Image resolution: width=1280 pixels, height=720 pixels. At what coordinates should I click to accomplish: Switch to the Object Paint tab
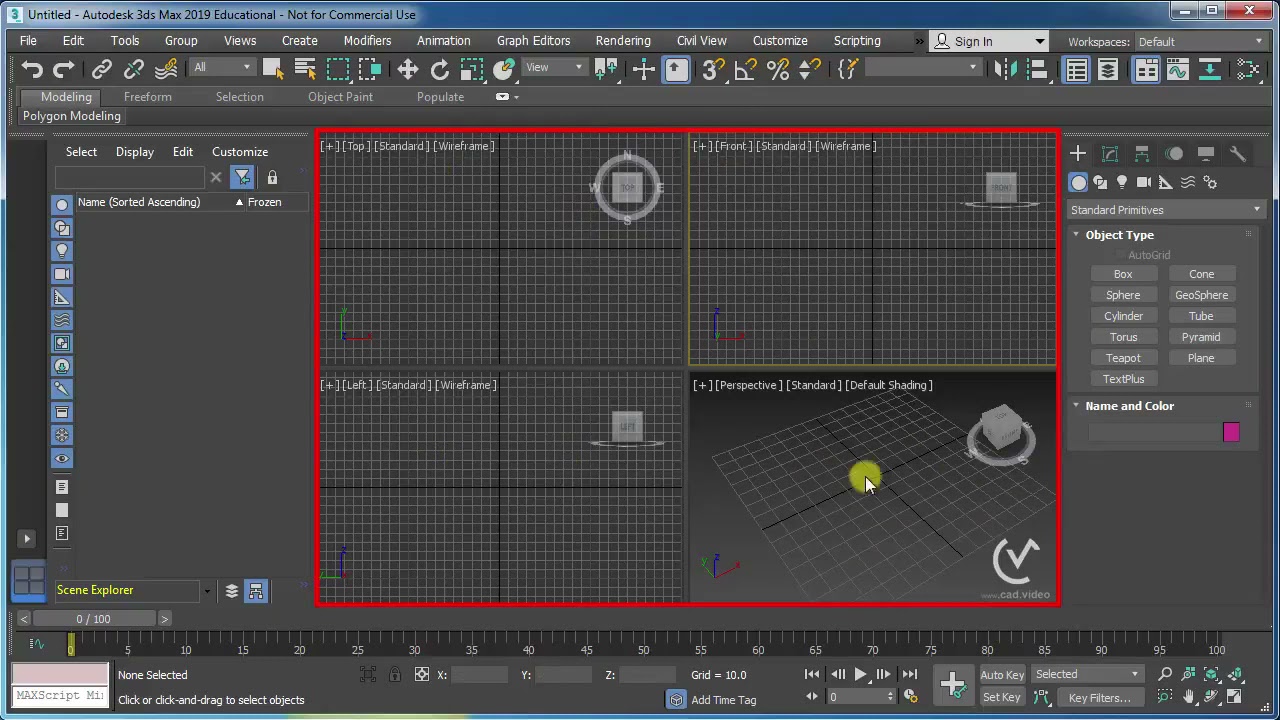[340, 97]
